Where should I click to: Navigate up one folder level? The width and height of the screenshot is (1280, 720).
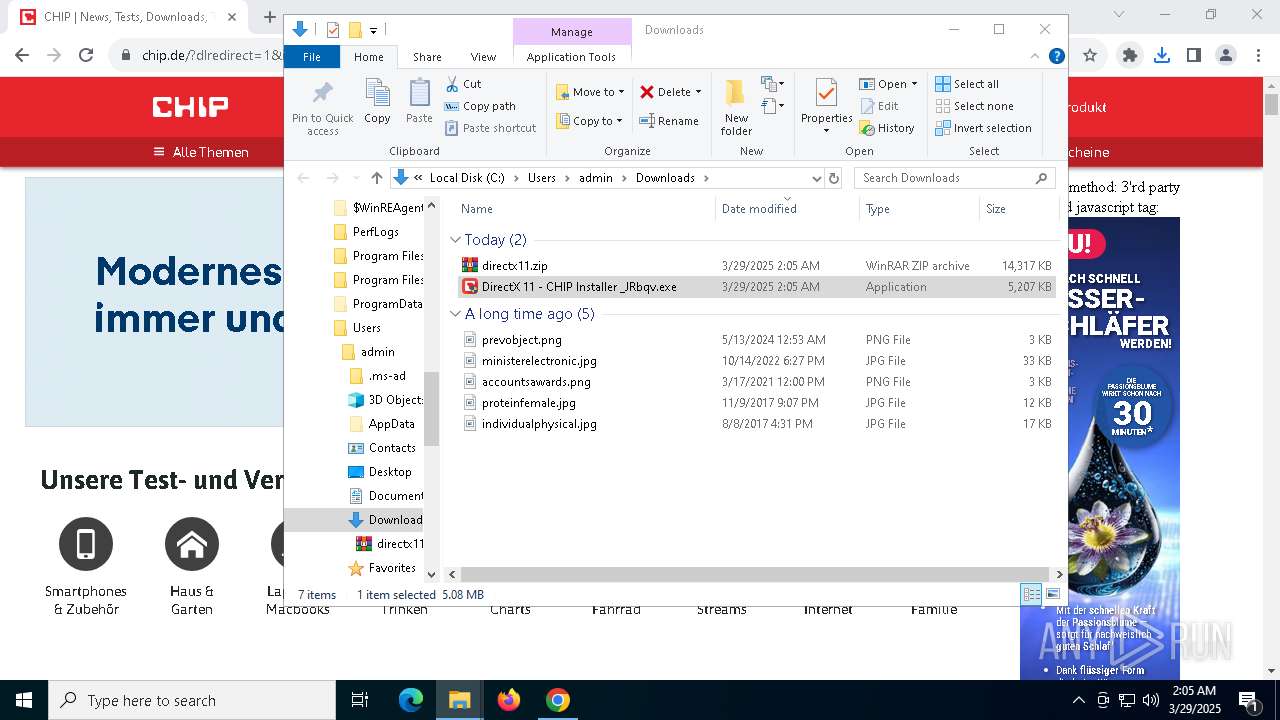tap(376, 178)
